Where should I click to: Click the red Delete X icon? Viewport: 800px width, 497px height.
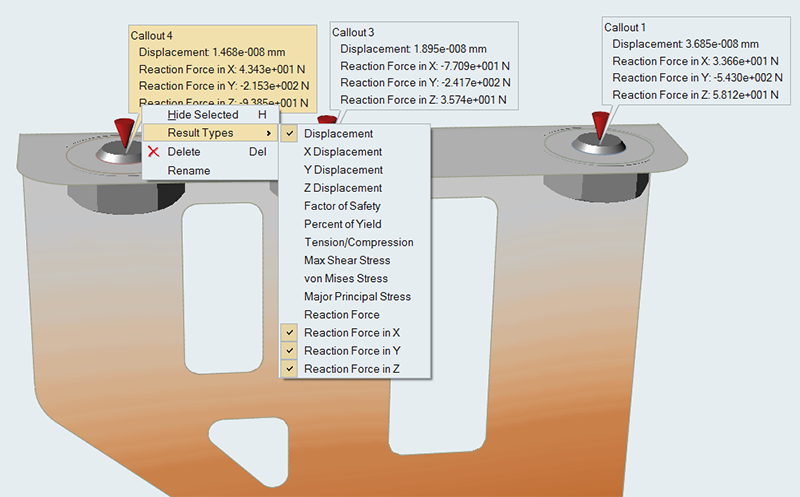[153, 152]
